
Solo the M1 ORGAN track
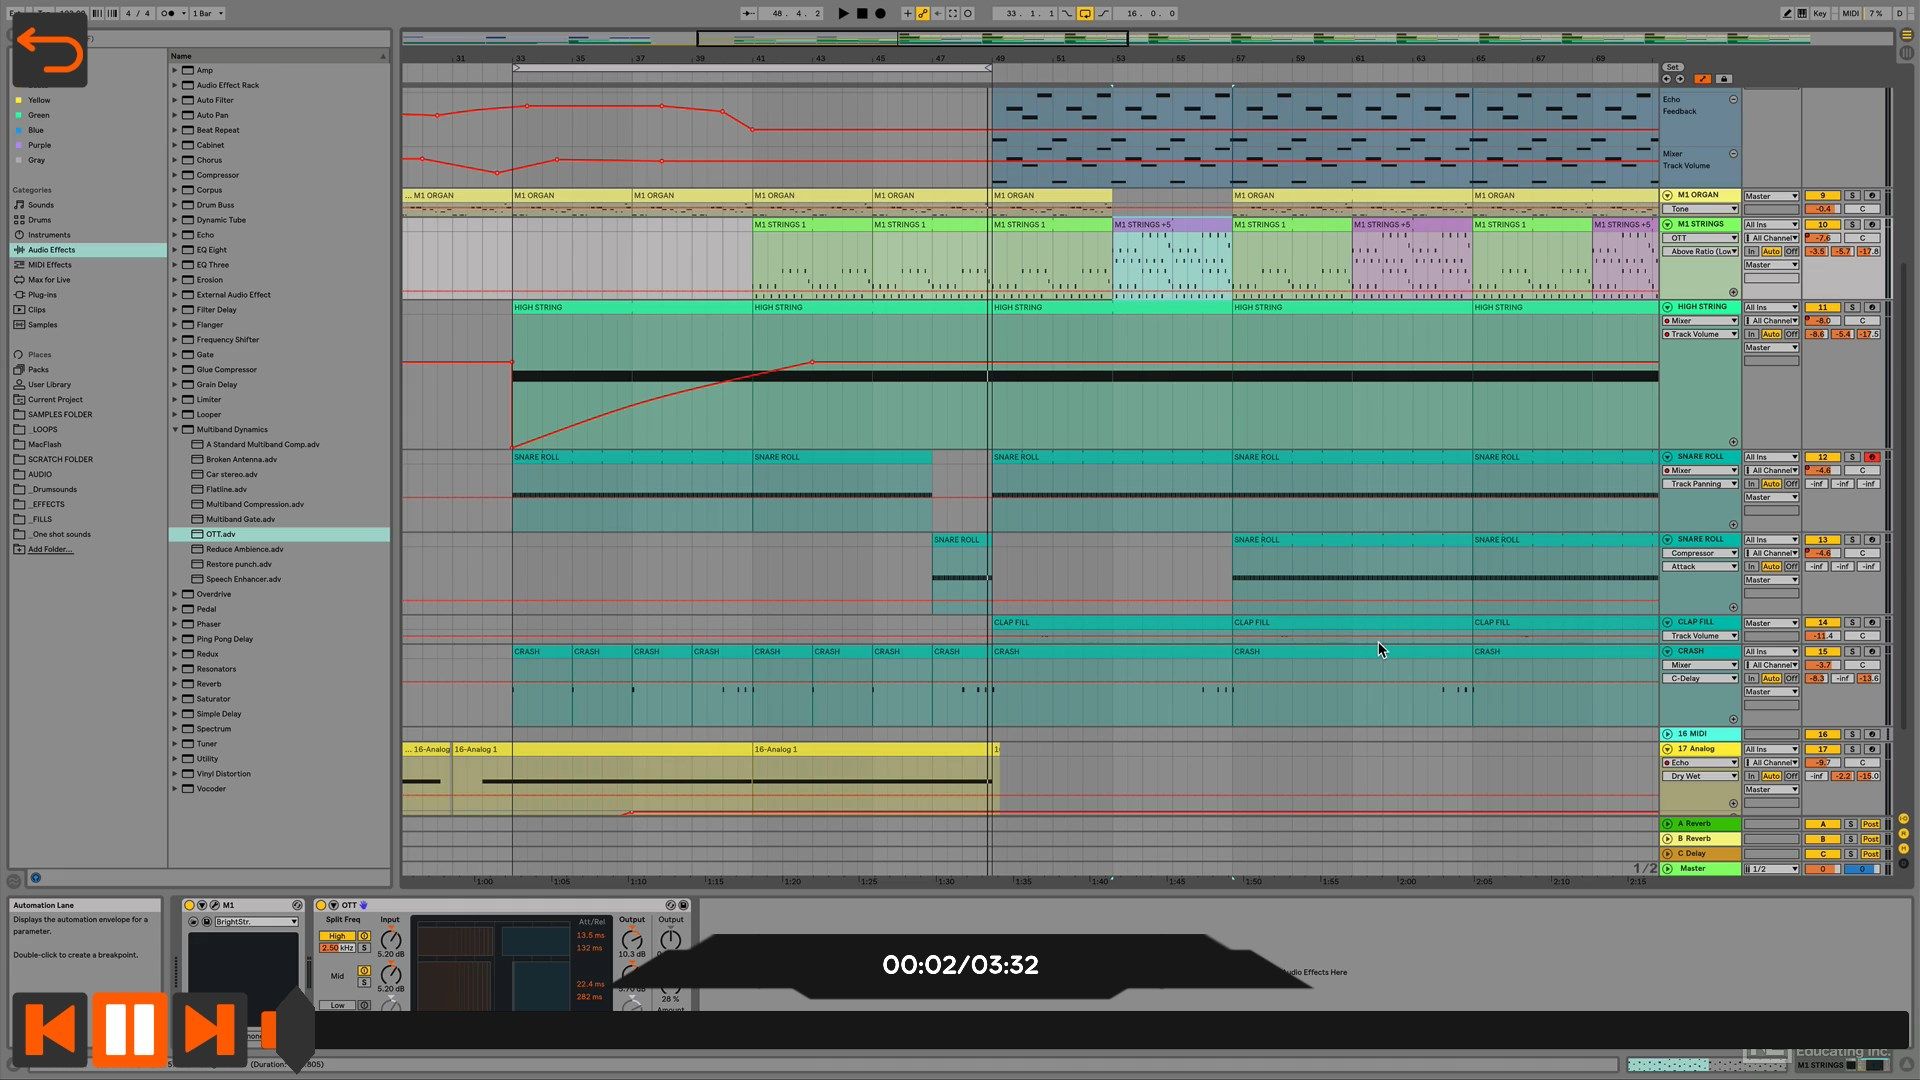(1852, 196)
